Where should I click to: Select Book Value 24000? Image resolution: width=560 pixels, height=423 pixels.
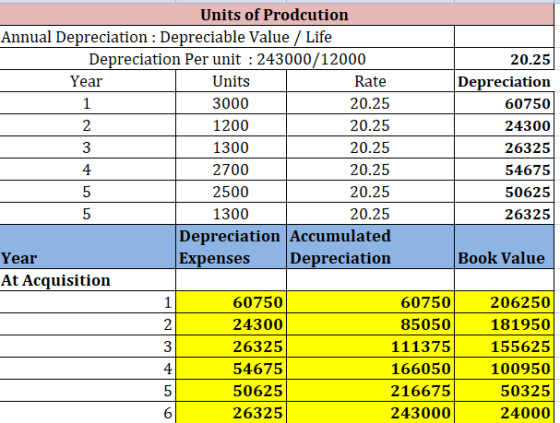pyautogui.click(x=504, y=412)
